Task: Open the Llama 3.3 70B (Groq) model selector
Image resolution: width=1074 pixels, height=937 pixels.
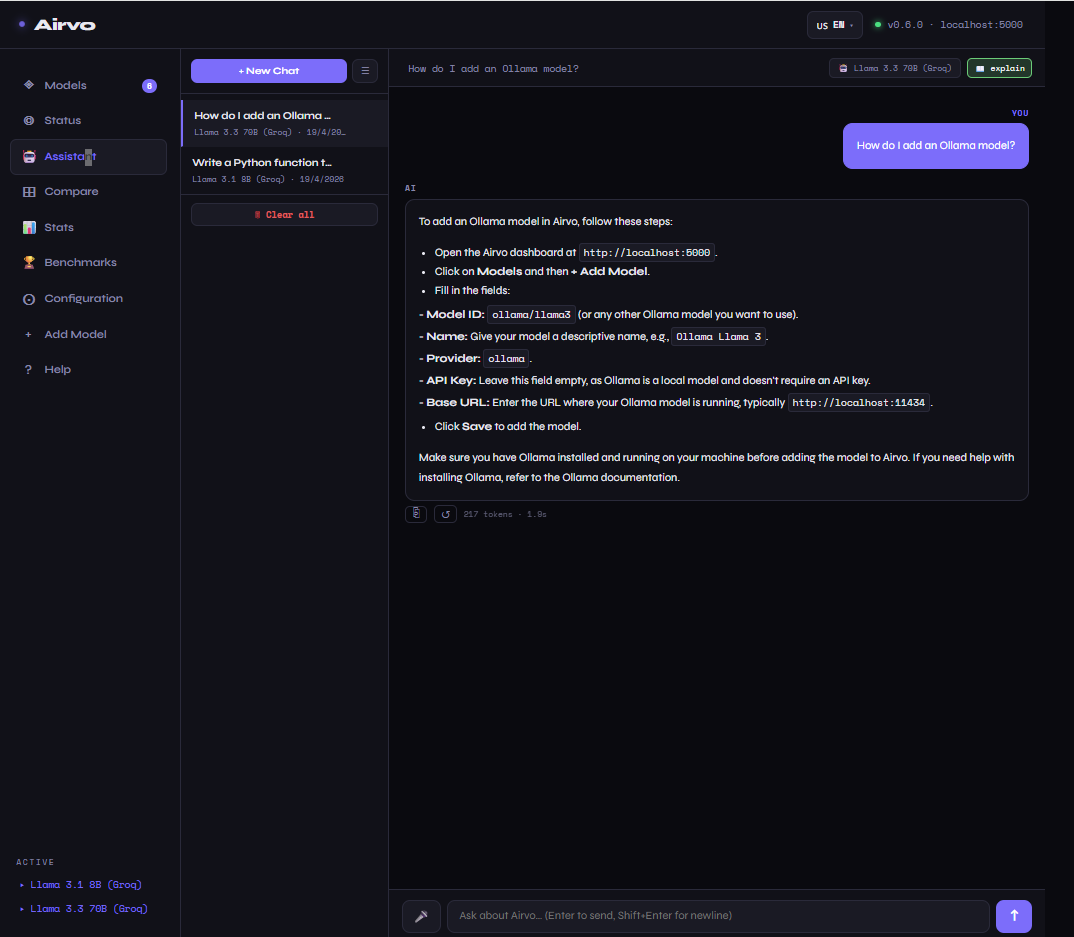Action: tap(895, 68)
